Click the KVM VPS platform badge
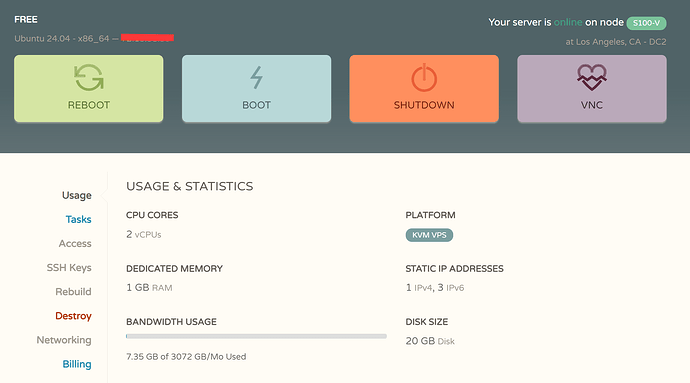This screenshot has width=690, height=383. (x=429, y=235)
